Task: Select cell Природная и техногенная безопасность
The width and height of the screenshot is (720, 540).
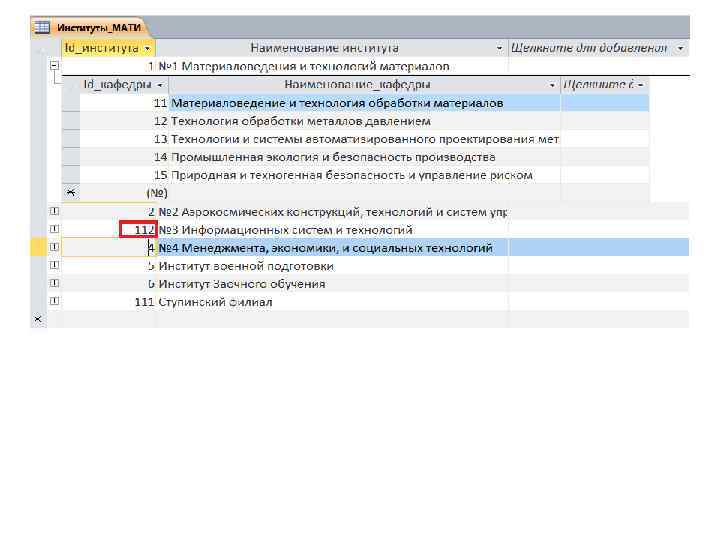Action: tap(365, 175)
